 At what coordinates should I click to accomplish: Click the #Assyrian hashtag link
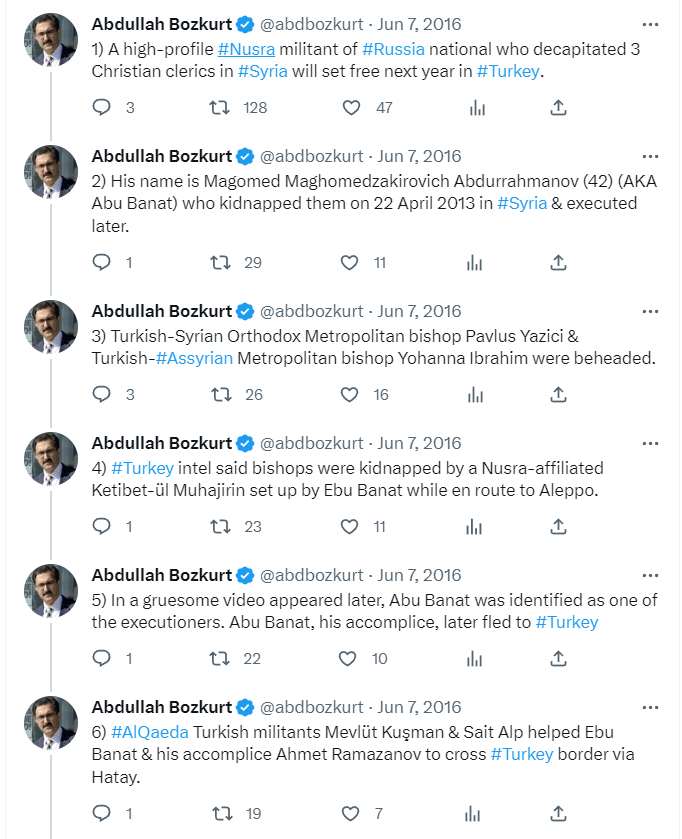[194, 358]
